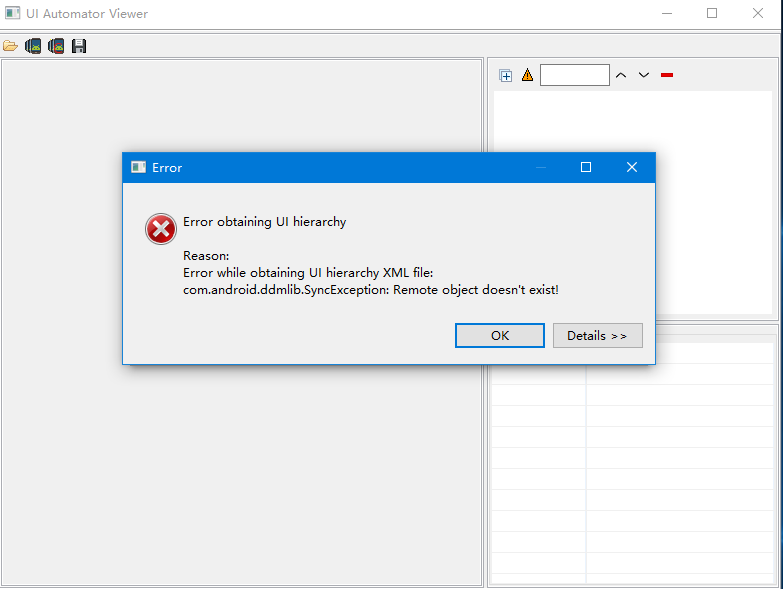This screenshot has height=589, width=783.
Task: Click the Error dialog title bar icon
Action: [x=138, y=167]
